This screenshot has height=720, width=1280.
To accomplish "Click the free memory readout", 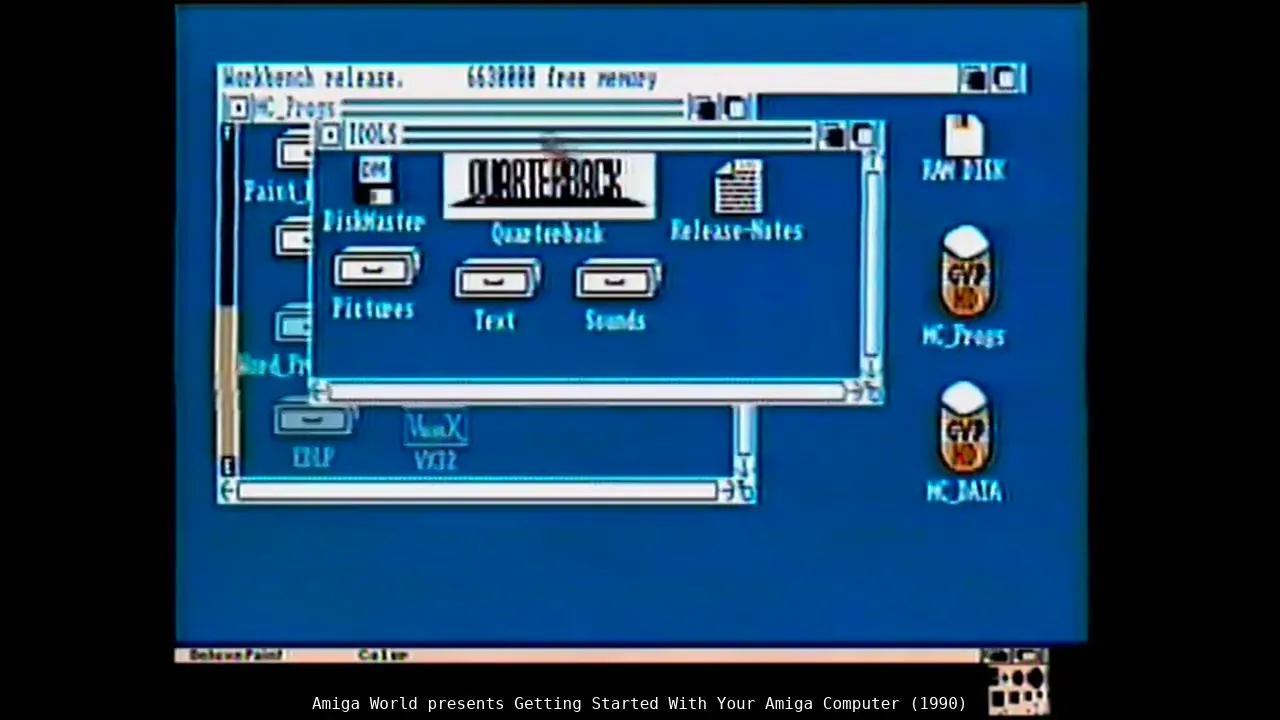I will [x=561, y=79].
